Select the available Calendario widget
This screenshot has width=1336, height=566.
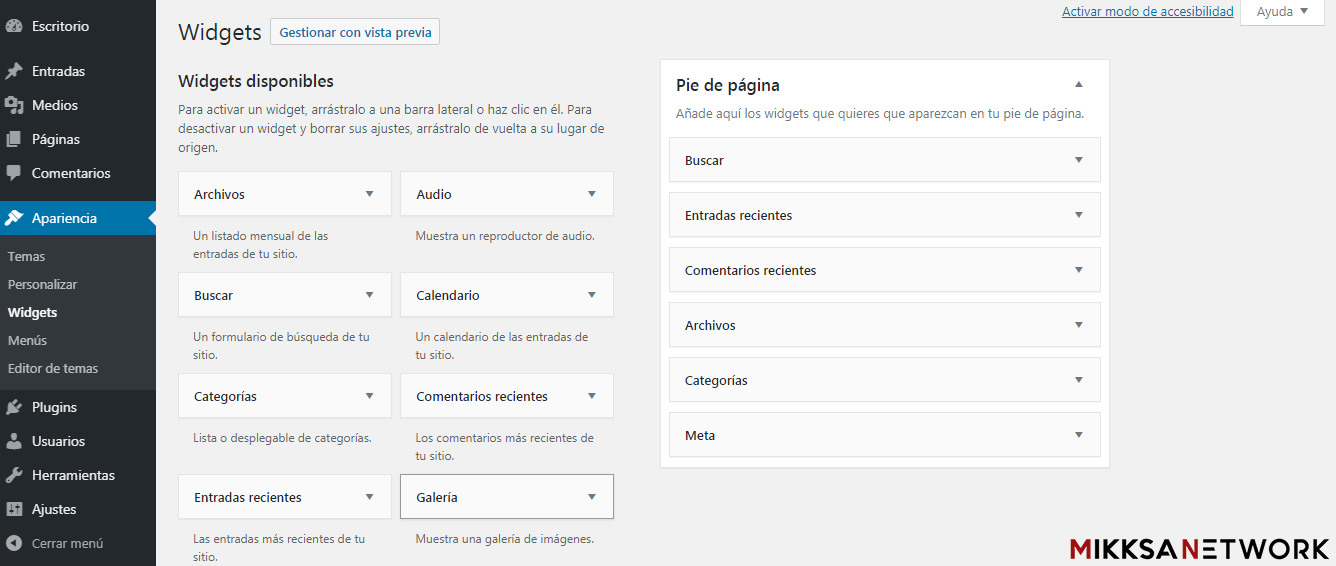[448, 295]
